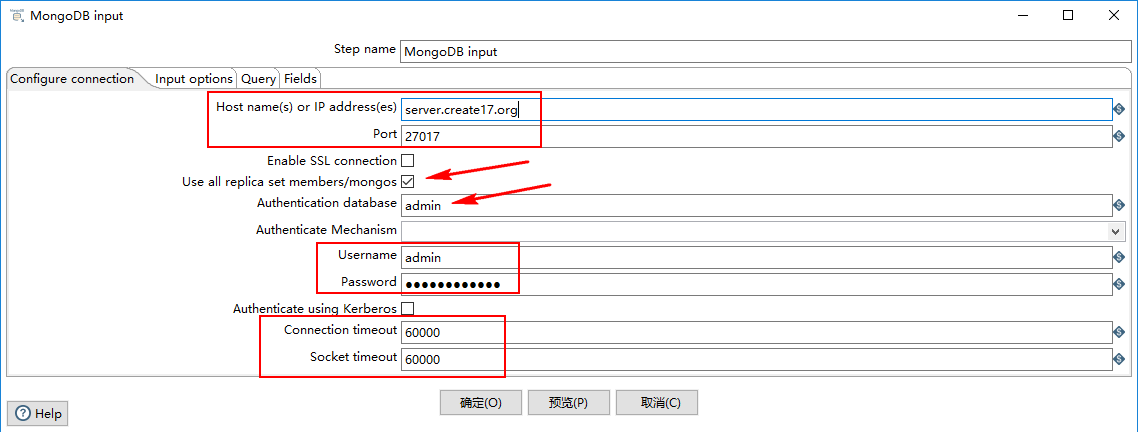Click variable icon beside Password field
The width and height of the screenshot is (1138, 432).
(x=1118, y=284)
